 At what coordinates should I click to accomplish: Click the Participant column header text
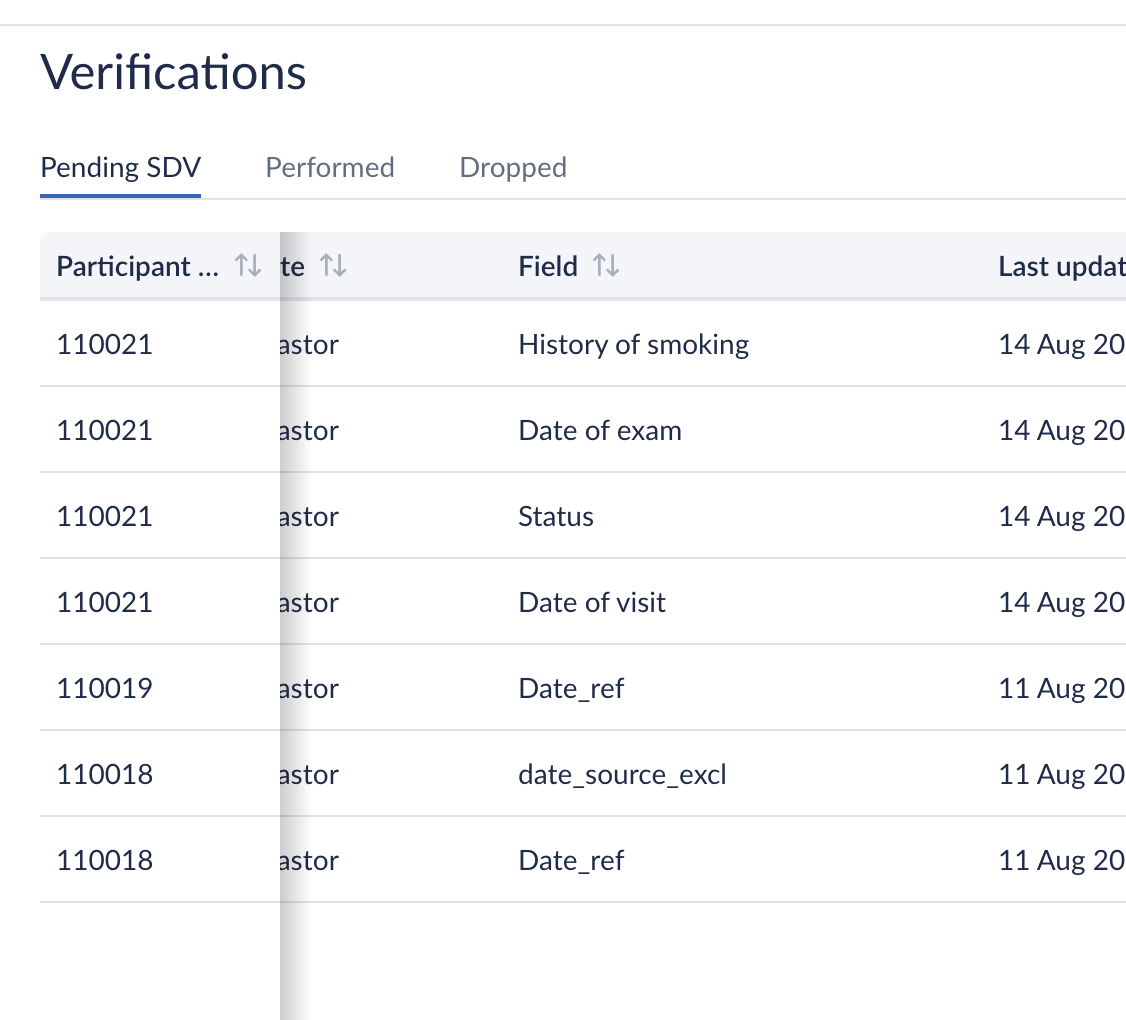click(137, 266)
